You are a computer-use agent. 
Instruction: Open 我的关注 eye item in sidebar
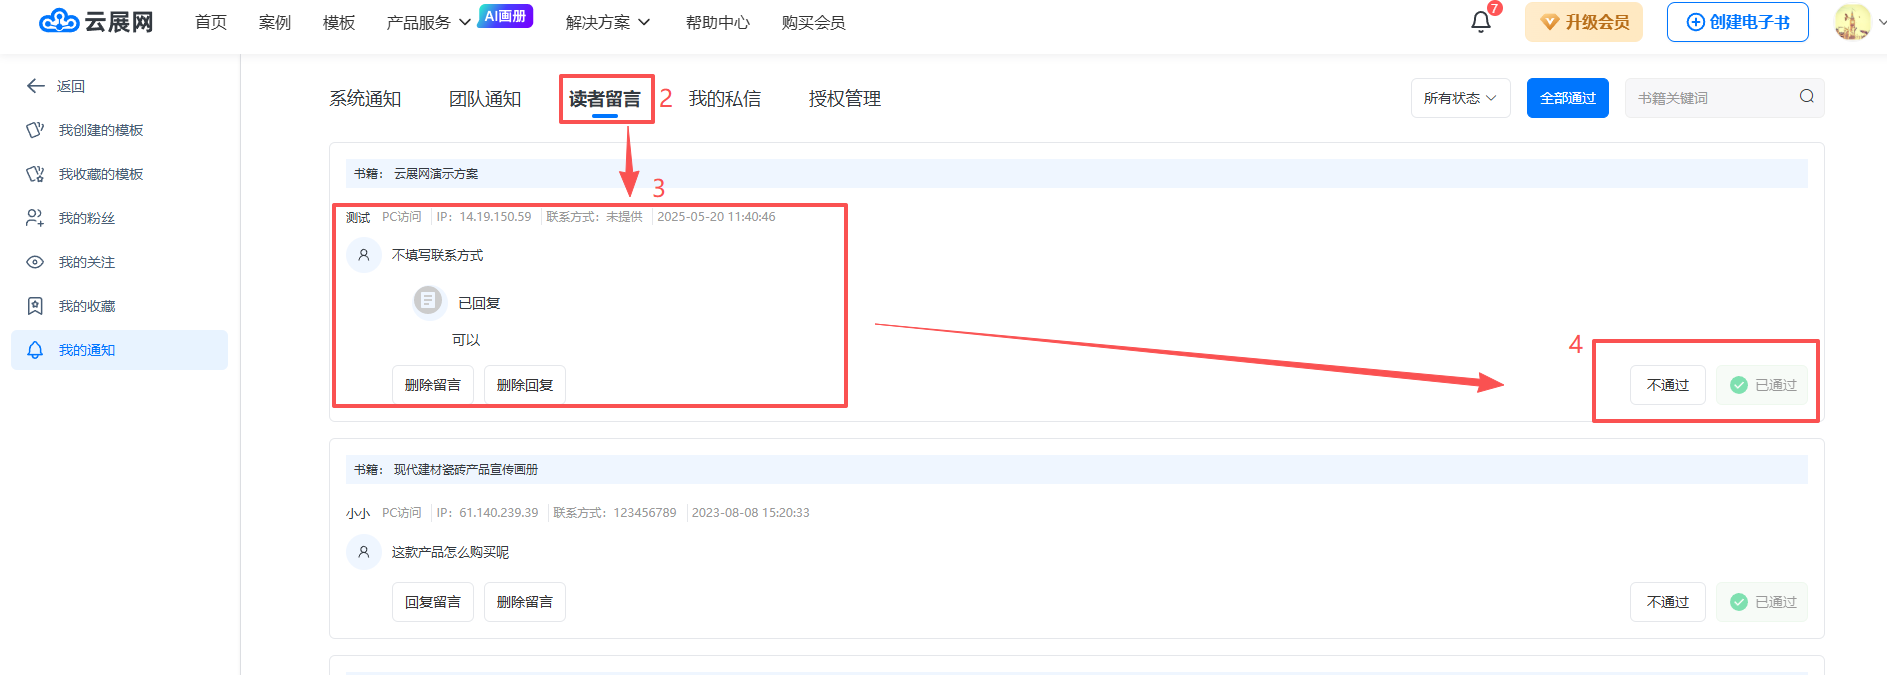[x=86, y=262]
